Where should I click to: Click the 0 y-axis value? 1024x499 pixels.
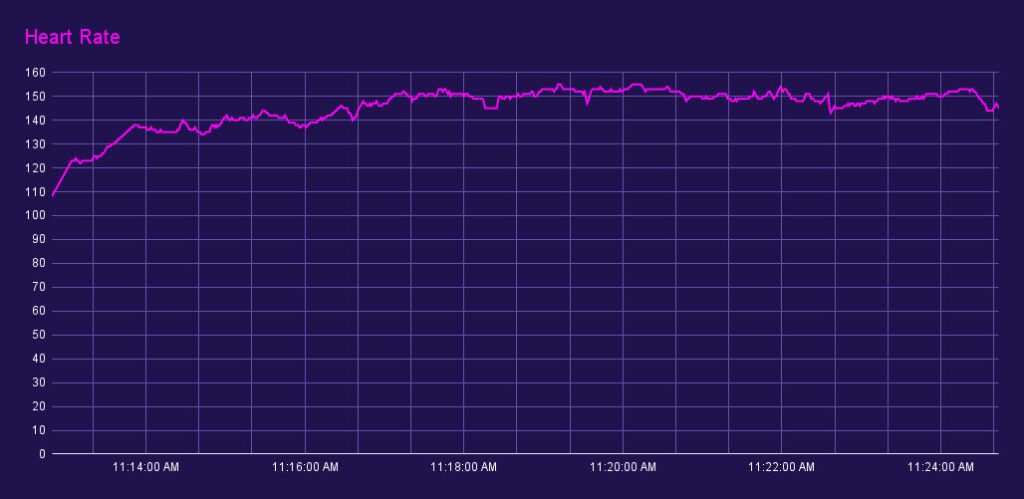(x=42, y=454)
